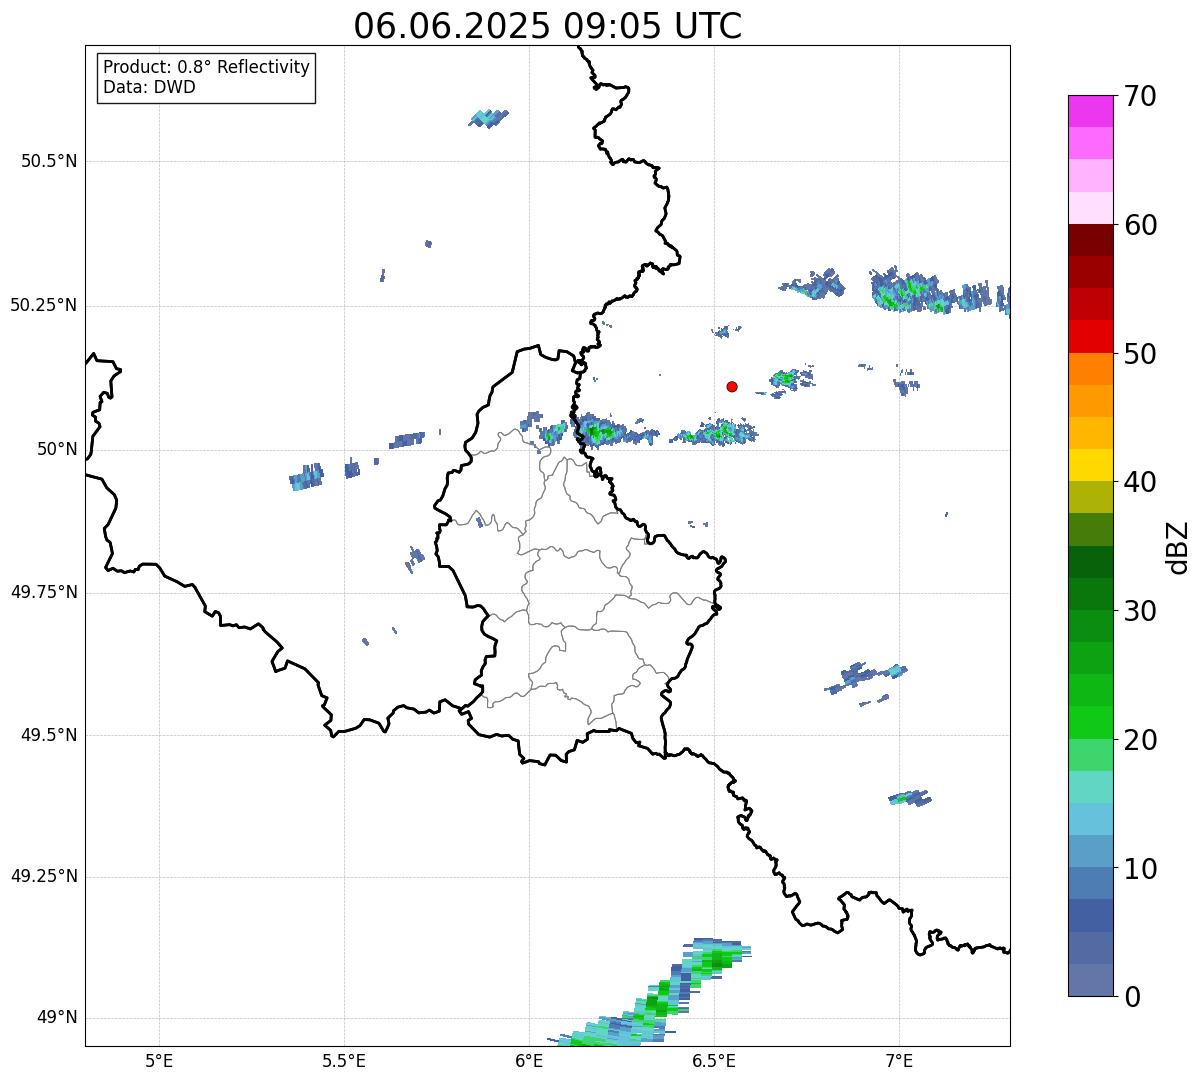The width and height of the screenshot is (1202, 1081).
Task: Click the radar echo band near 50.25°N 7°E
Action: point(938,290)
